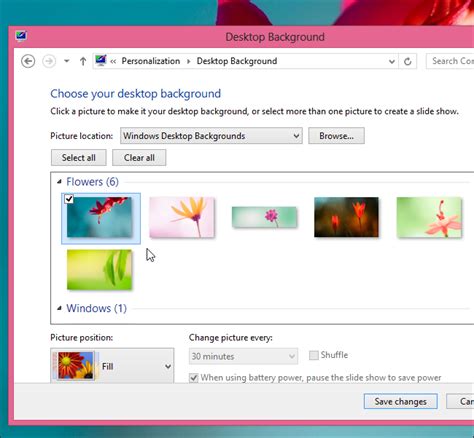Focus the Search Control Panel field
Screen dimensions: 474x438
pos(450,61)
